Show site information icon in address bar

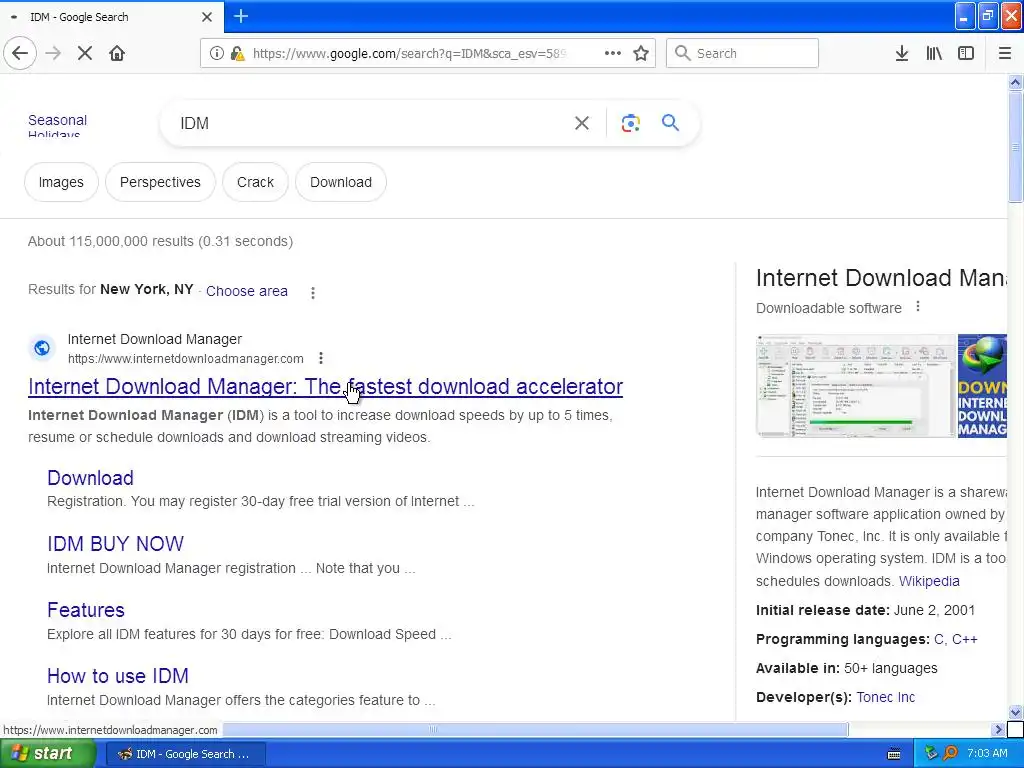pos(216,53)
